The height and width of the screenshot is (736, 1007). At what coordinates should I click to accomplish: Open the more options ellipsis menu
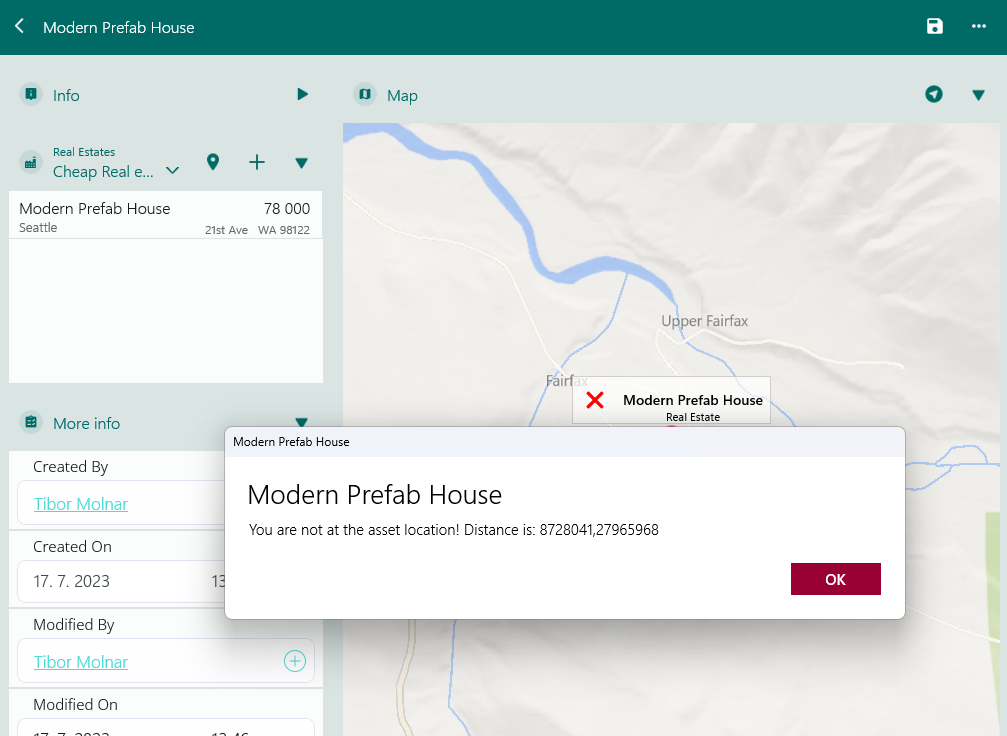click(979, 27)
